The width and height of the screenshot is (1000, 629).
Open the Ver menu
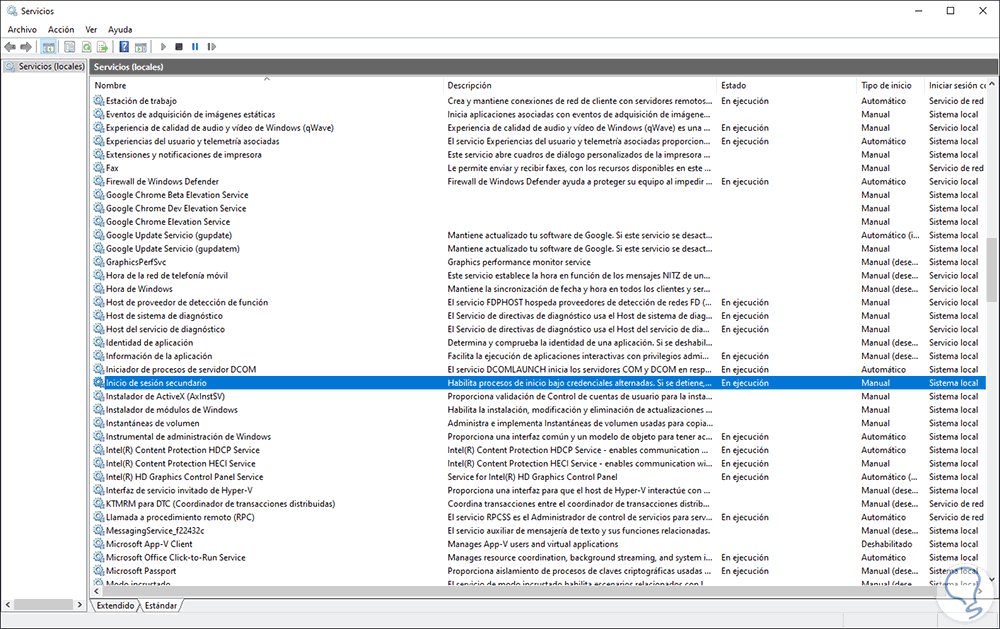click(x=91, y=29)
